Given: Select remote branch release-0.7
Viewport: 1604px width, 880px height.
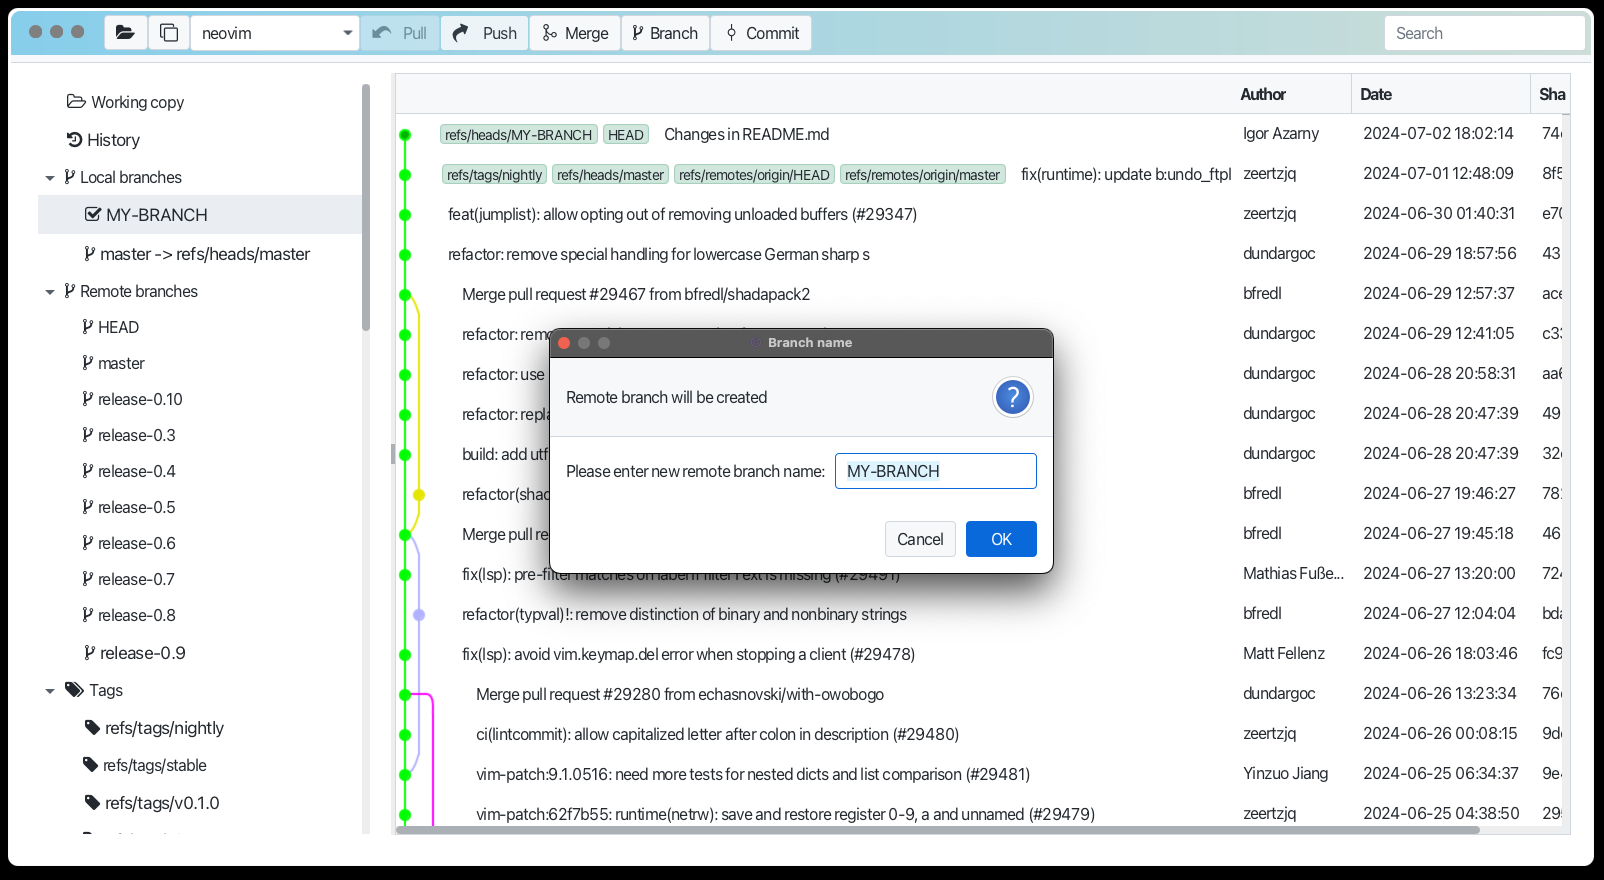Looking at the screenshot, I should [128, 579].
